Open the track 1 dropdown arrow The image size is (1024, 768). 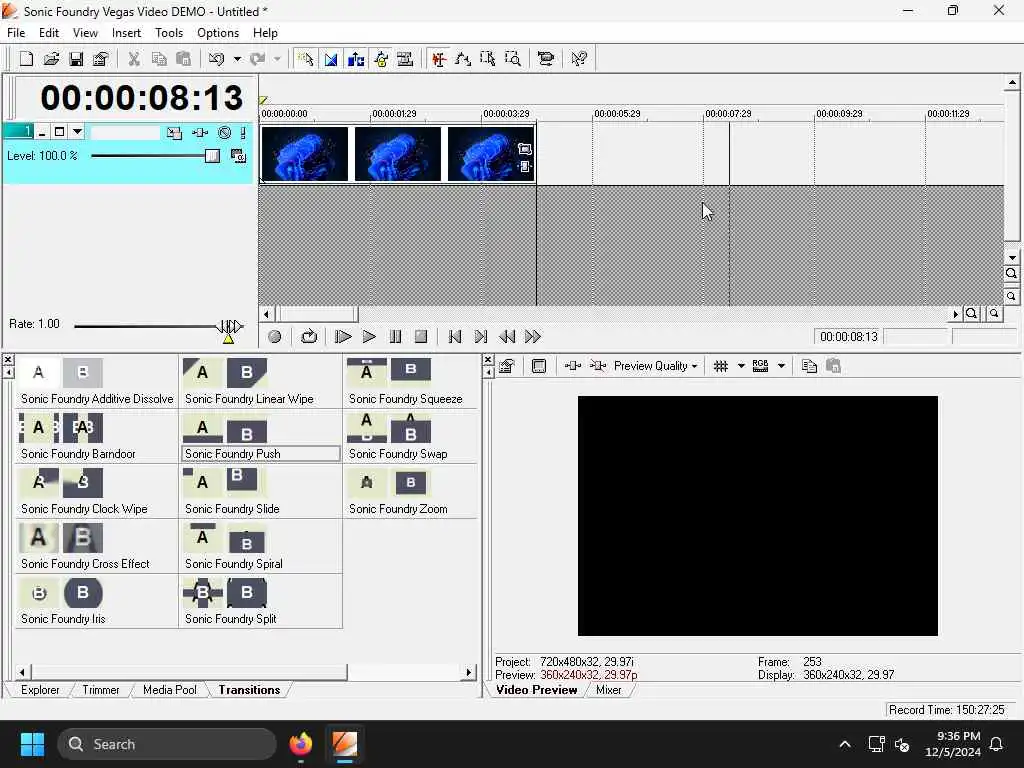(77, 132)
